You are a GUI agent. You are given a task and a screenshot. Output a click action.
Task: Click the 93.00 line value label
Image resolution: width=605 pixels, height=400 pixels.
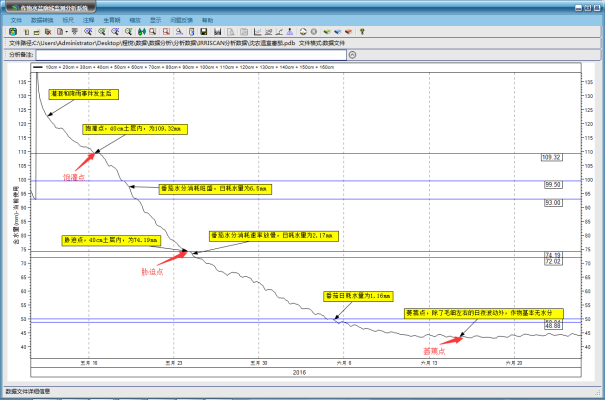pyautogui.click(x=553, y=203)
